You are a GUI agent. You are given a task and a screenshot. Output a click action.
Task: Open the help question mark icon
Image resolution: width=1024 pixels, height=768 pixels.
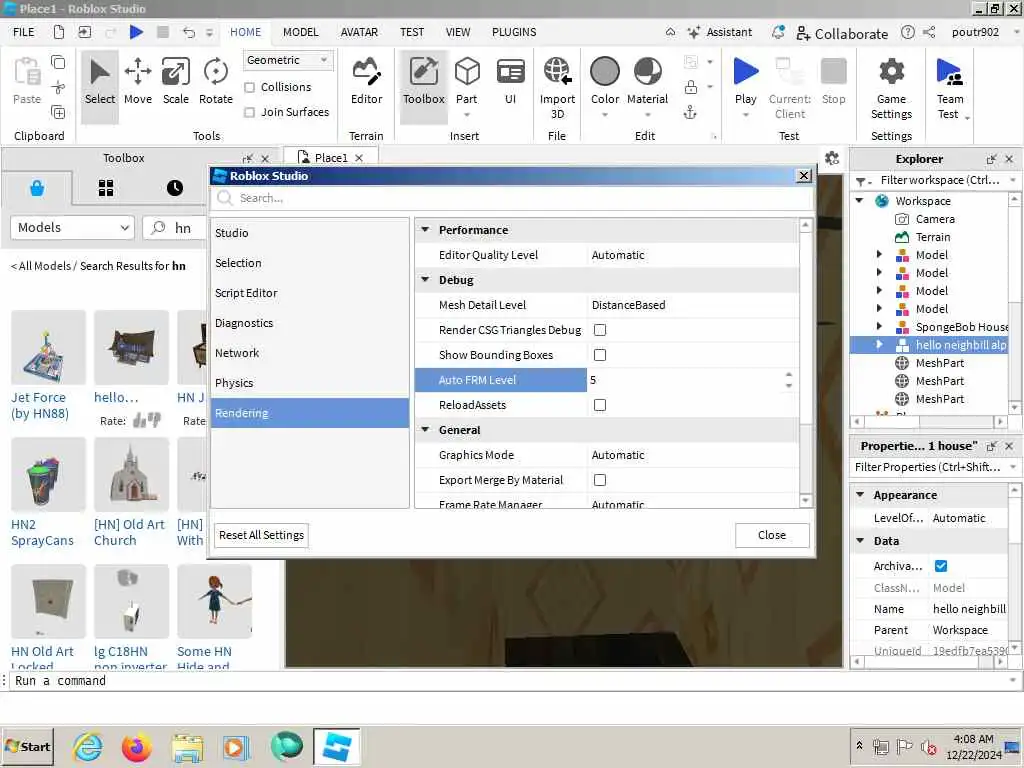coord(908,32)
